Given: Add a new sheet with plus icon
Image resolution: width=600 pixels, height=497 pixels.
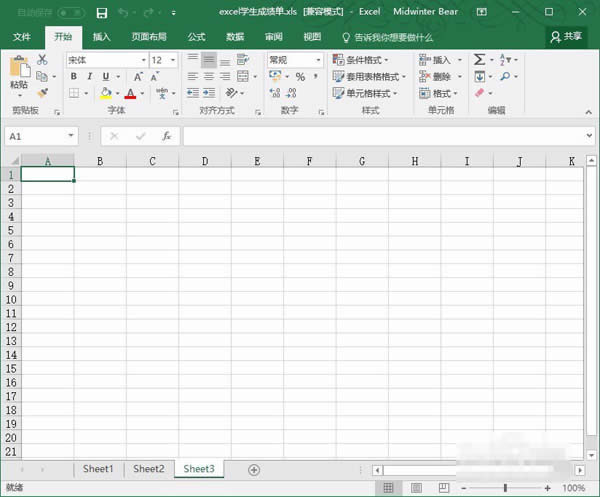Looking at the screenshot, I should point(254,469).
